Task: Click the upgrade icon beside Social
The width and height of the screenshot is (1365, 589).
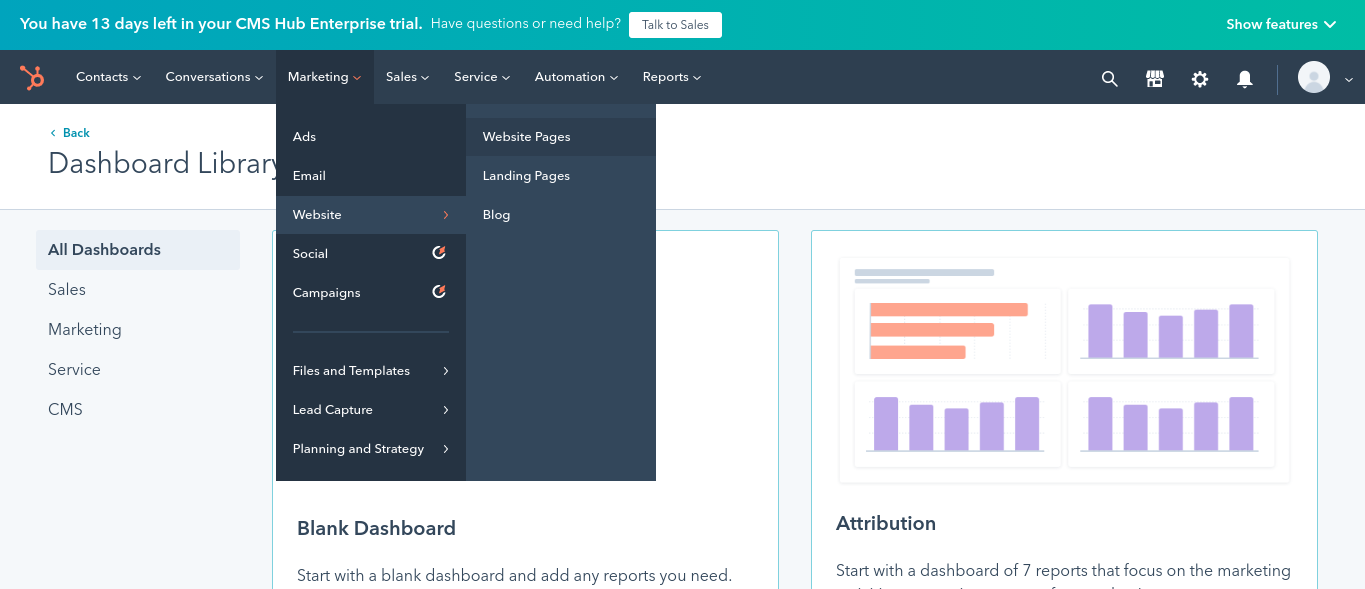Action: [x=438, y=253]
